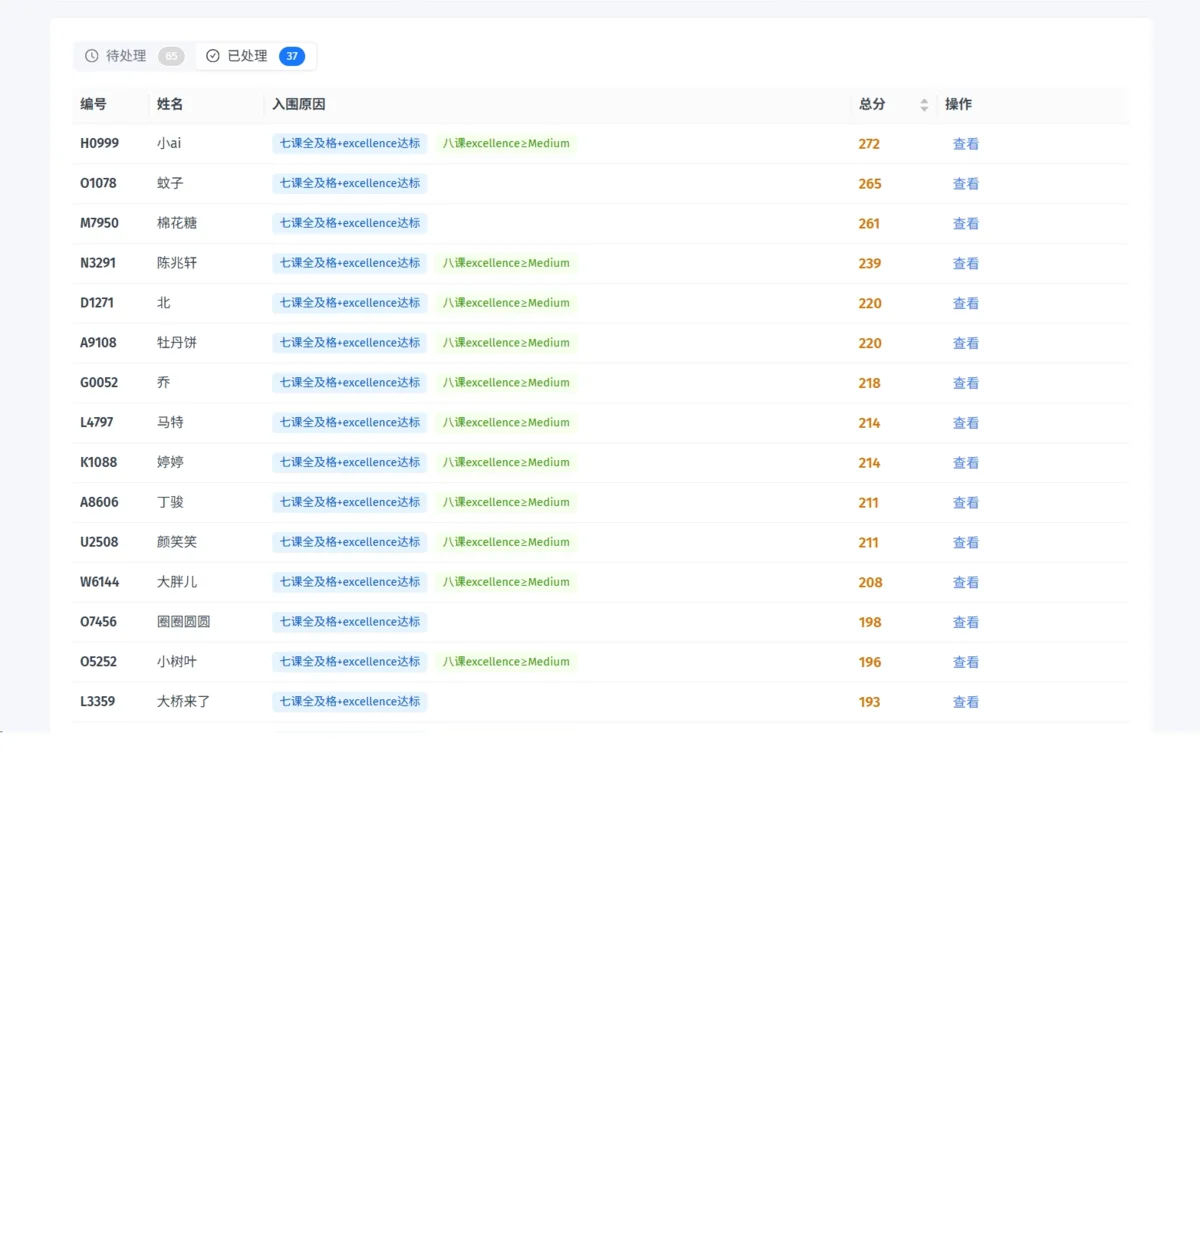Click the score 261 for 棉花糖

(x=869, y=224)
